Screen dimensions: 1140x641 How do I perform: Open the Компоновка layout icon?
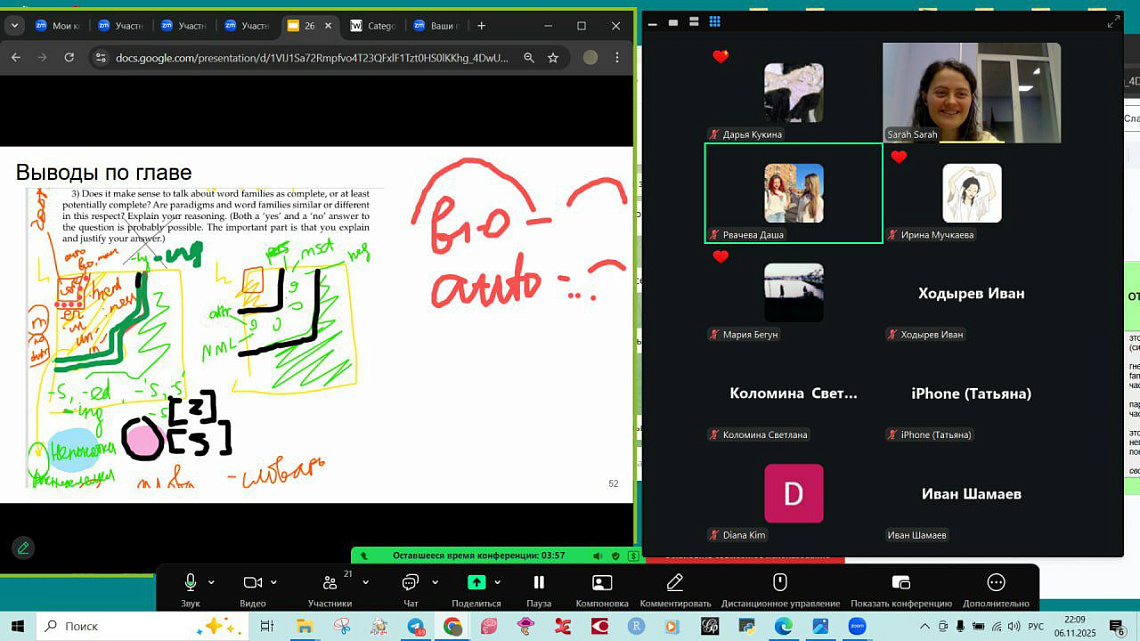coord(602,583)
